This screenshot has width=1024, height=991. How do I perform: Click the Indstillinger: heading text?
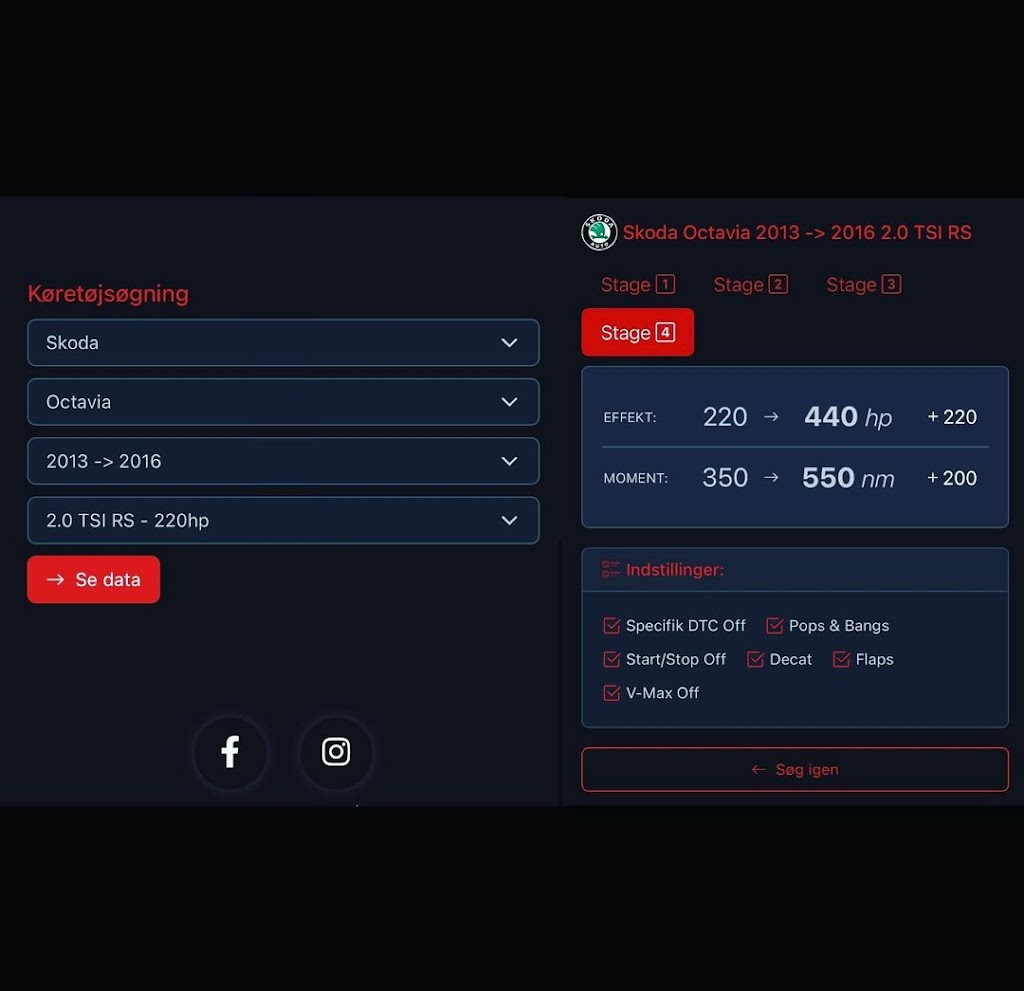pos(675,570)
